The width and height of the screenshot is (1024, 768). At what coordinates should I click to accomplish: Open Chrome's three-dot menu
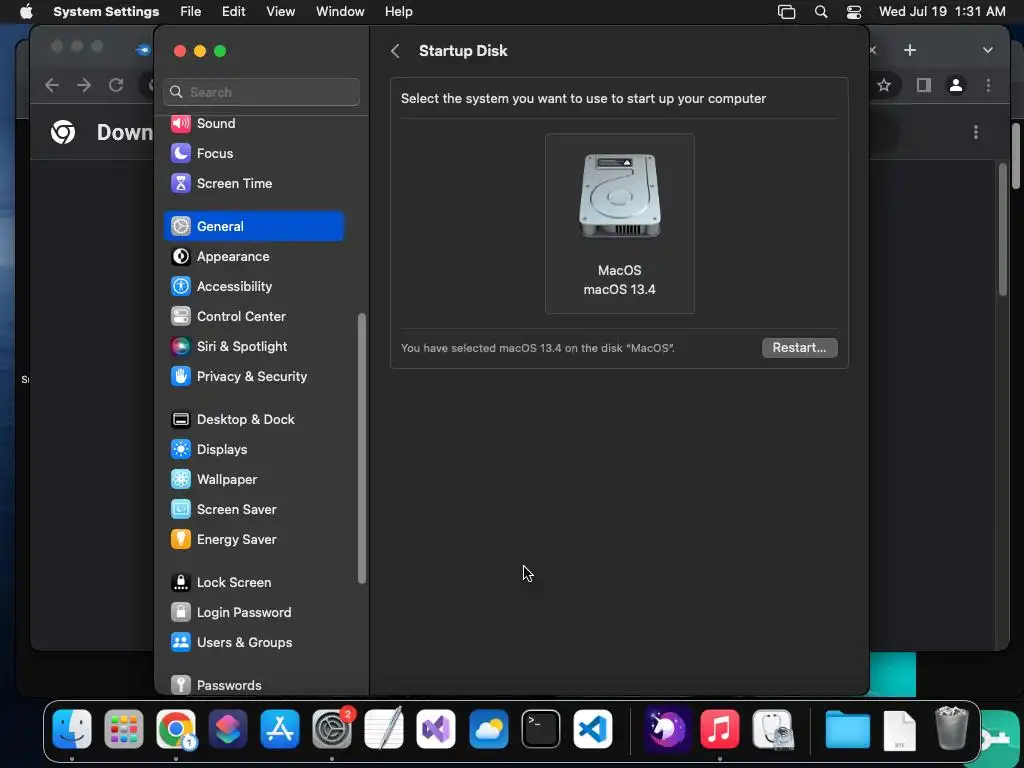(x=988, y=85)
